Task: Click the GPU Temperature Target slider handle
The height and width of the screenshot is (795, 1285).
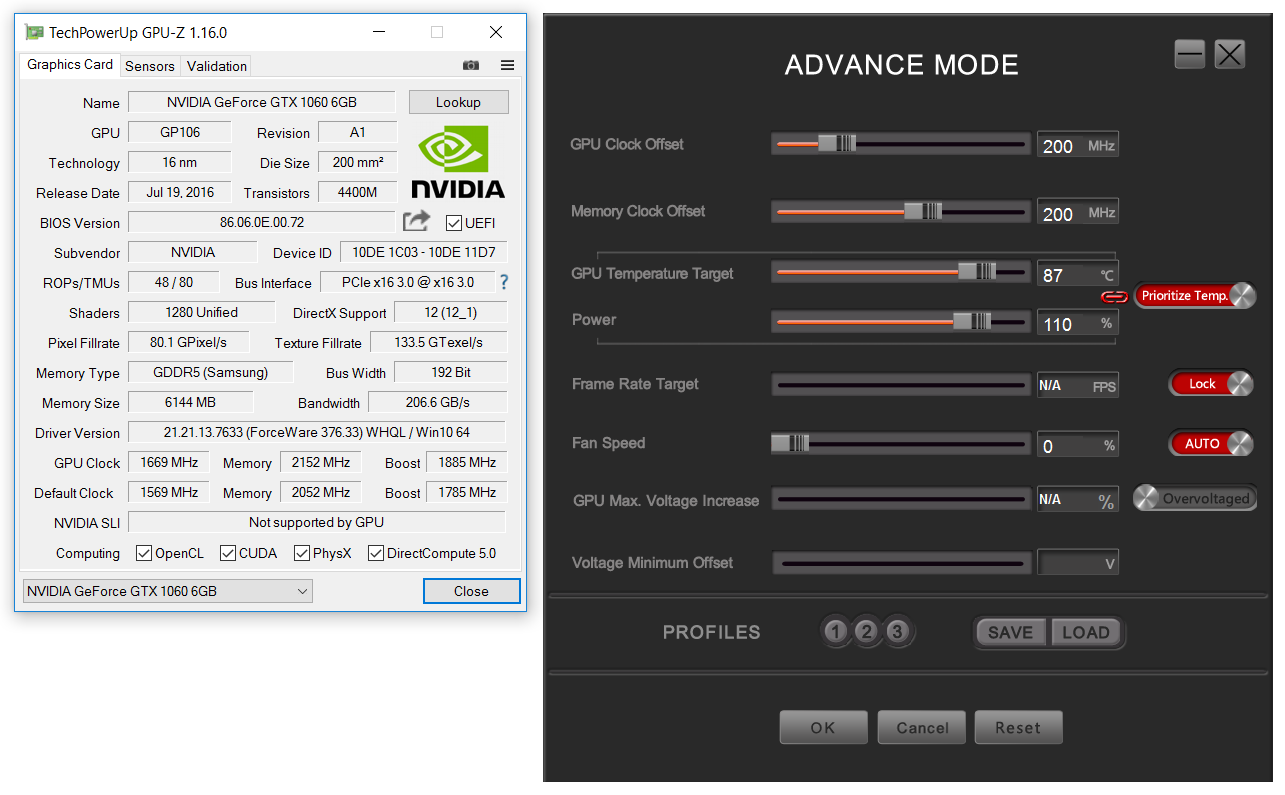Action: coord(977,271)
